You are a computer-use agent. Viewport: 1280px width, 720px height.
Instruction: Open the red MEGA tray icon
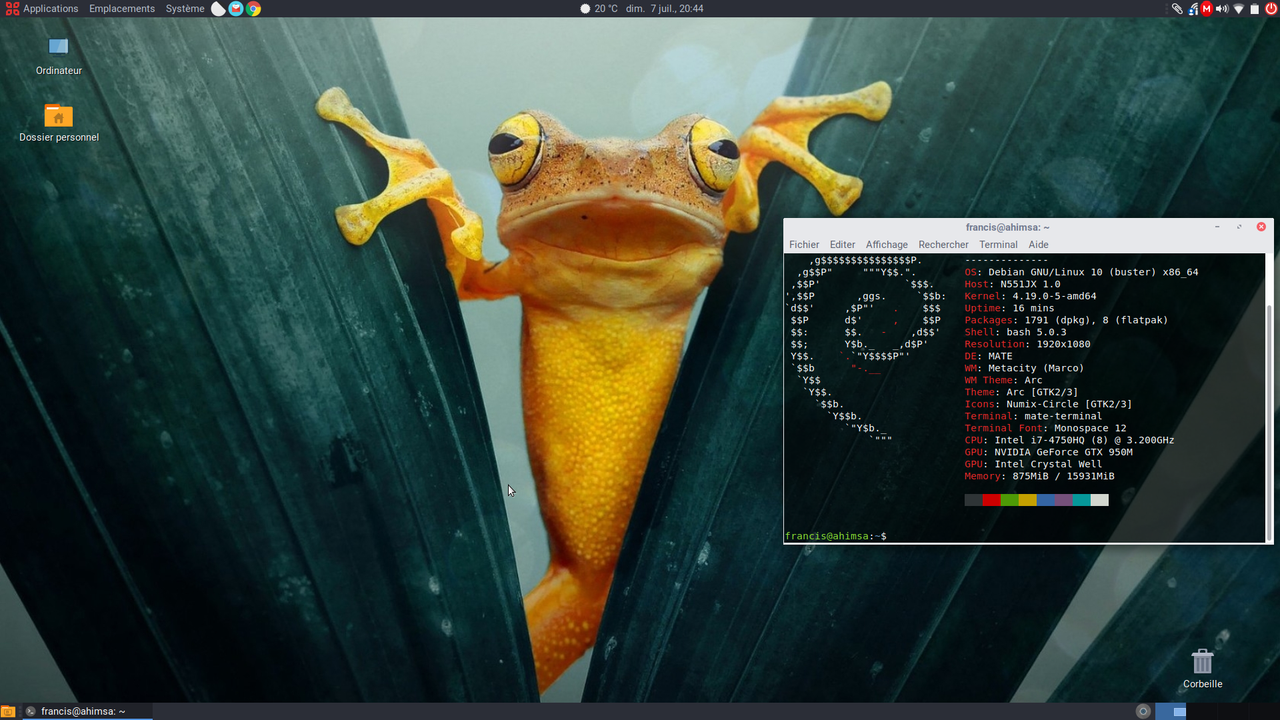coord(1207,8)
